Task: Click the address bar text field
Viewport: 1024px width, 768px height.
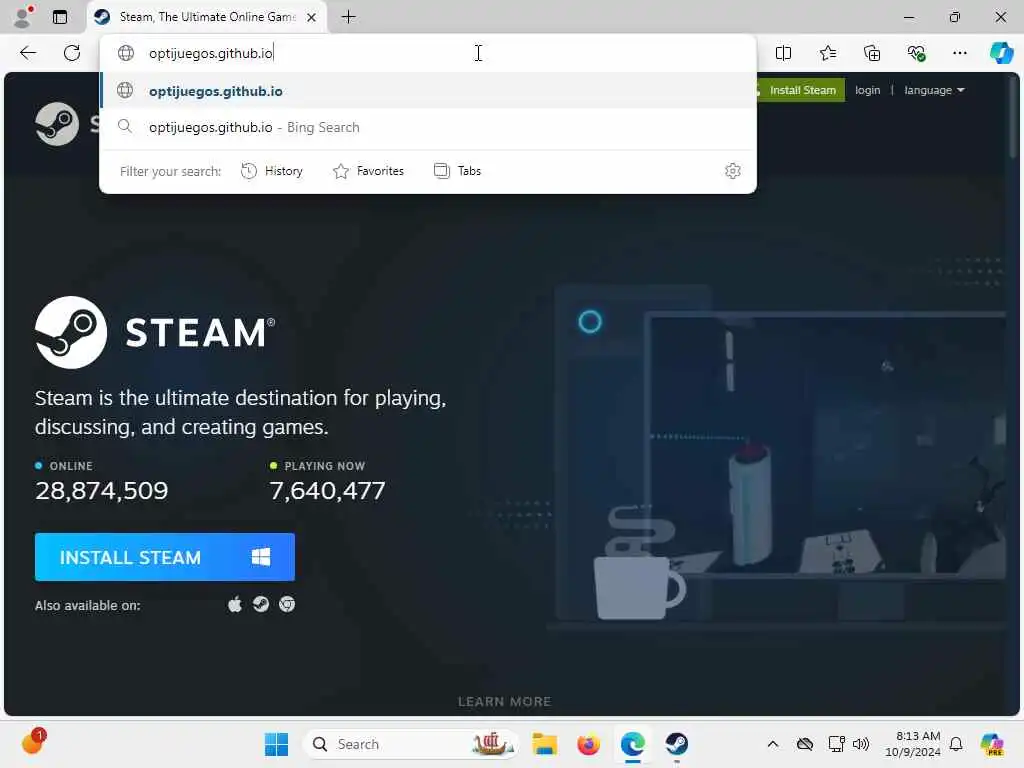Action: (x=428, y=53)
